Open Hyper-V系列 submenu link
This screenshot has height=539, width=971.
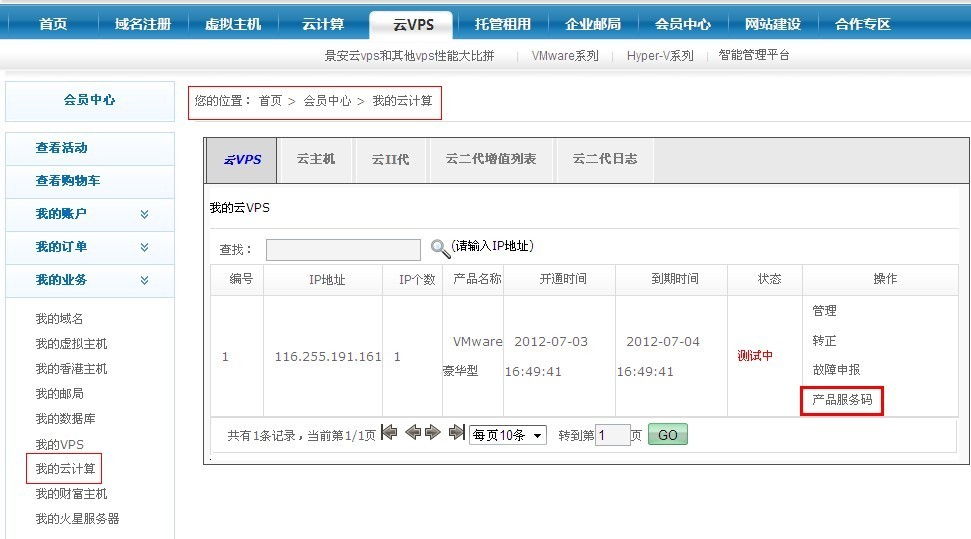(660, 56)
